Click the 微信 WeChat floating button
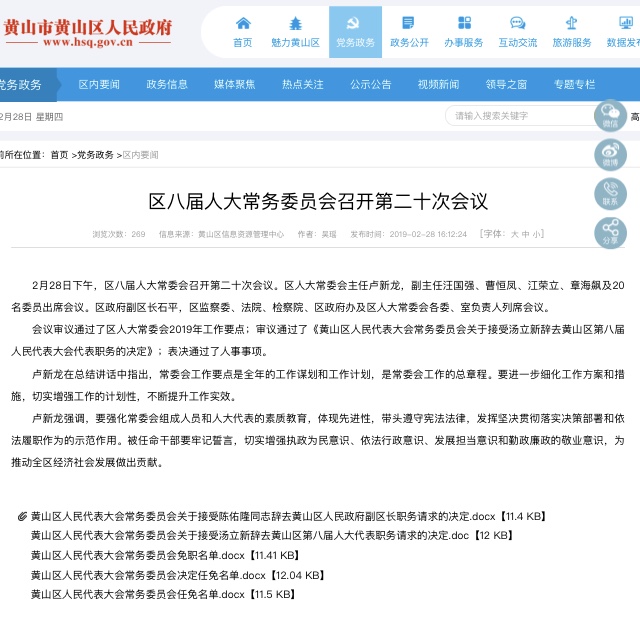Viewport: 640px width, 625px height. [x=610, y=116]
